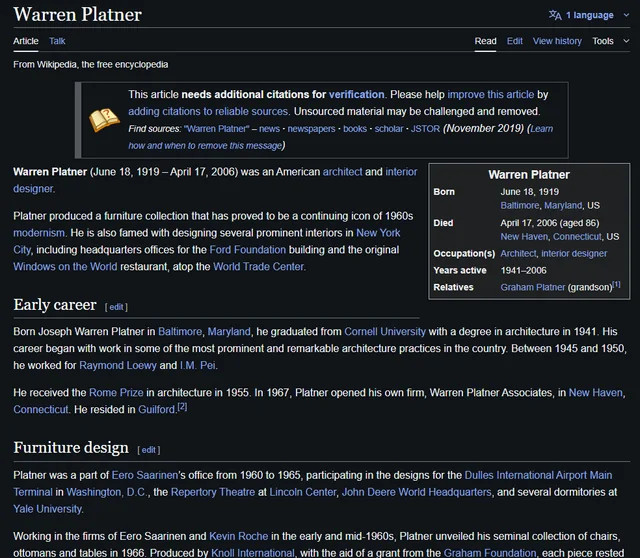Edit the Early career section
The height and width of the screenshot is (558, 640).
tap(116, 307)
